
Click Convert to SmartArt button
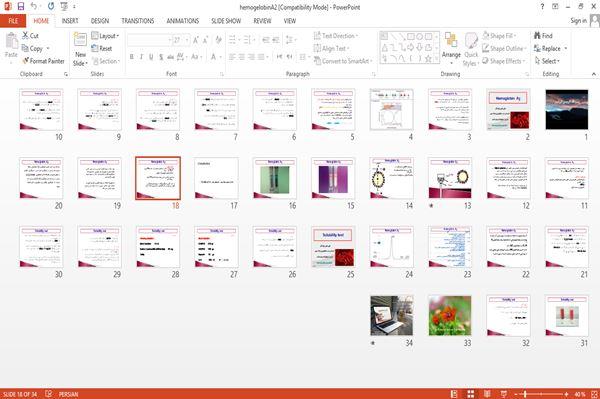click(x=342, y=61)
